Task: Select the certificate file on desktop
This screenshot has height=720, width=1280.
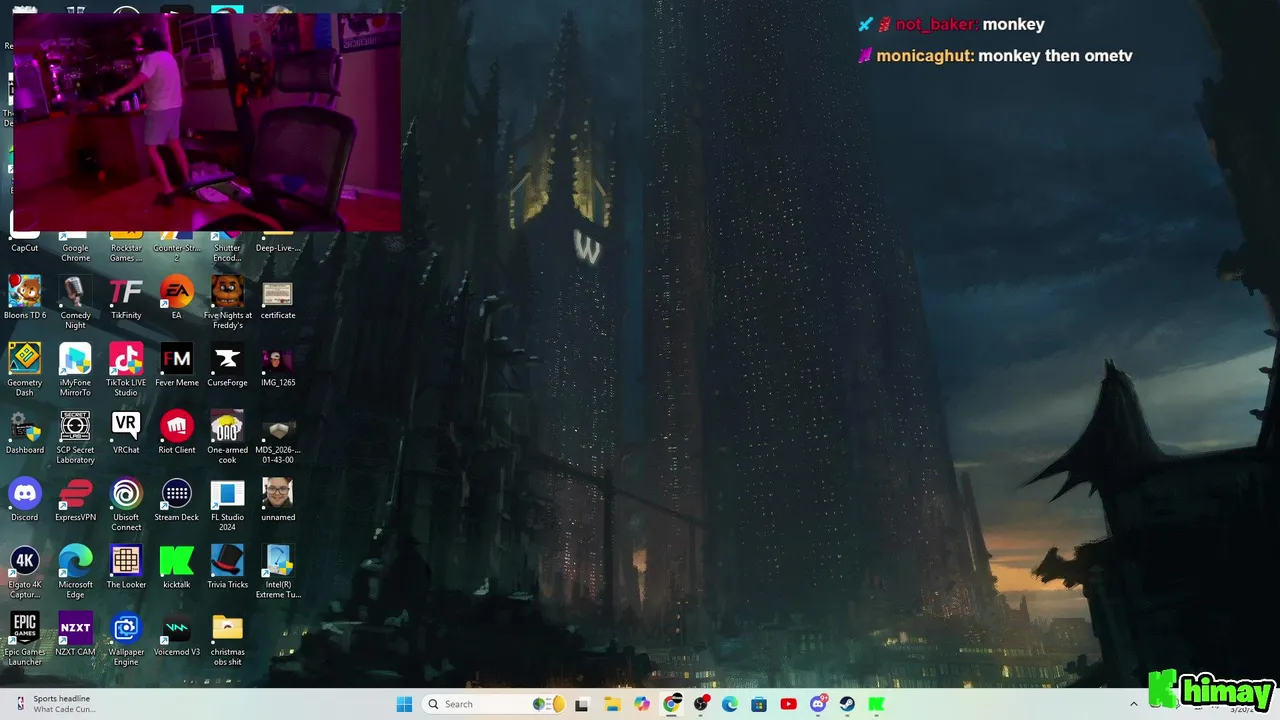Action: (x=277, y=299)
